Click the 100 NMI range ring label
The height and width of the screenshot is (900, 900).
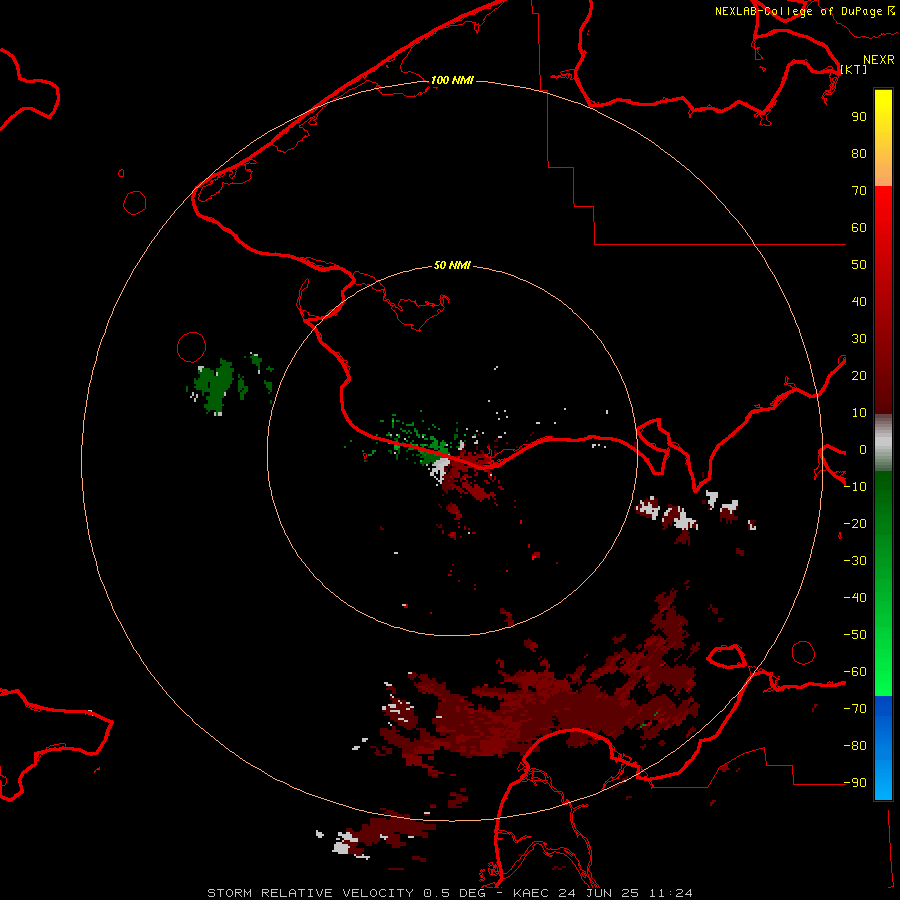click(452, 80)
